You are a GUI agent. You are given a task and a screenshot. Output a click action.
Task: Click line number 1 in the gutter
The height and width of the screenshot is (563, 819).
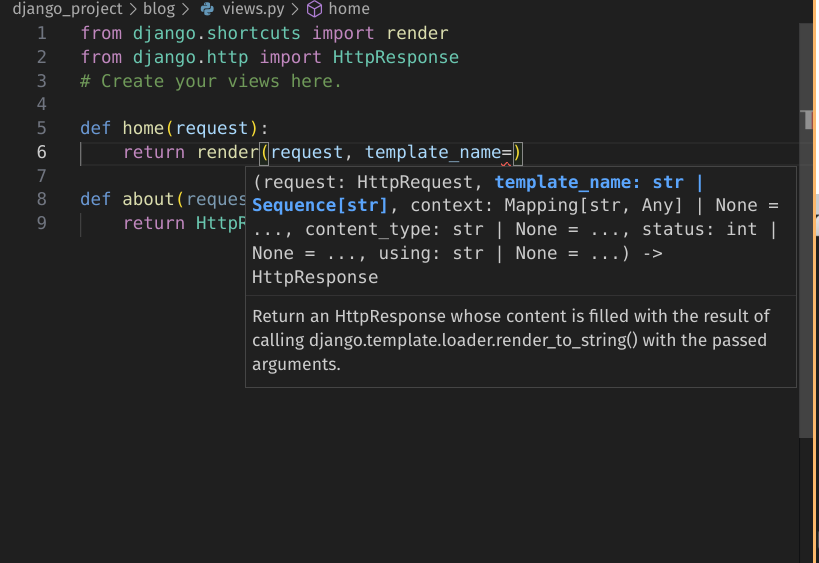(41, 33)
